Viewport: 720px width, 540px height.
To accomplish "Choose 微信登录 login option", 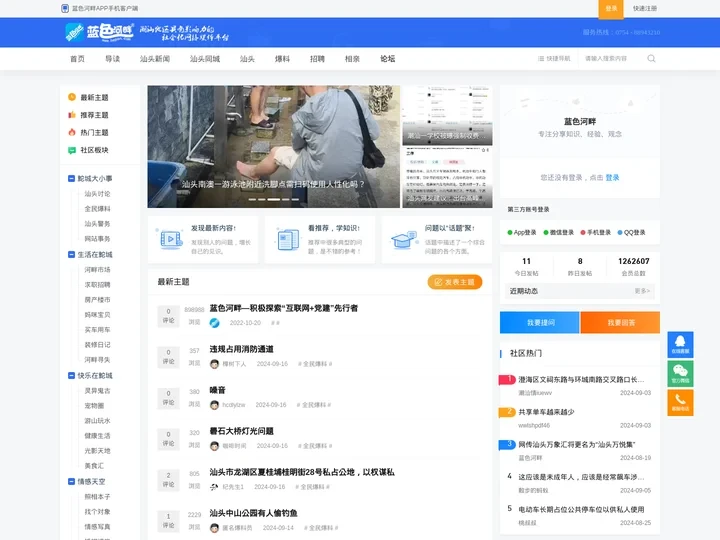I will pos(558,232).
